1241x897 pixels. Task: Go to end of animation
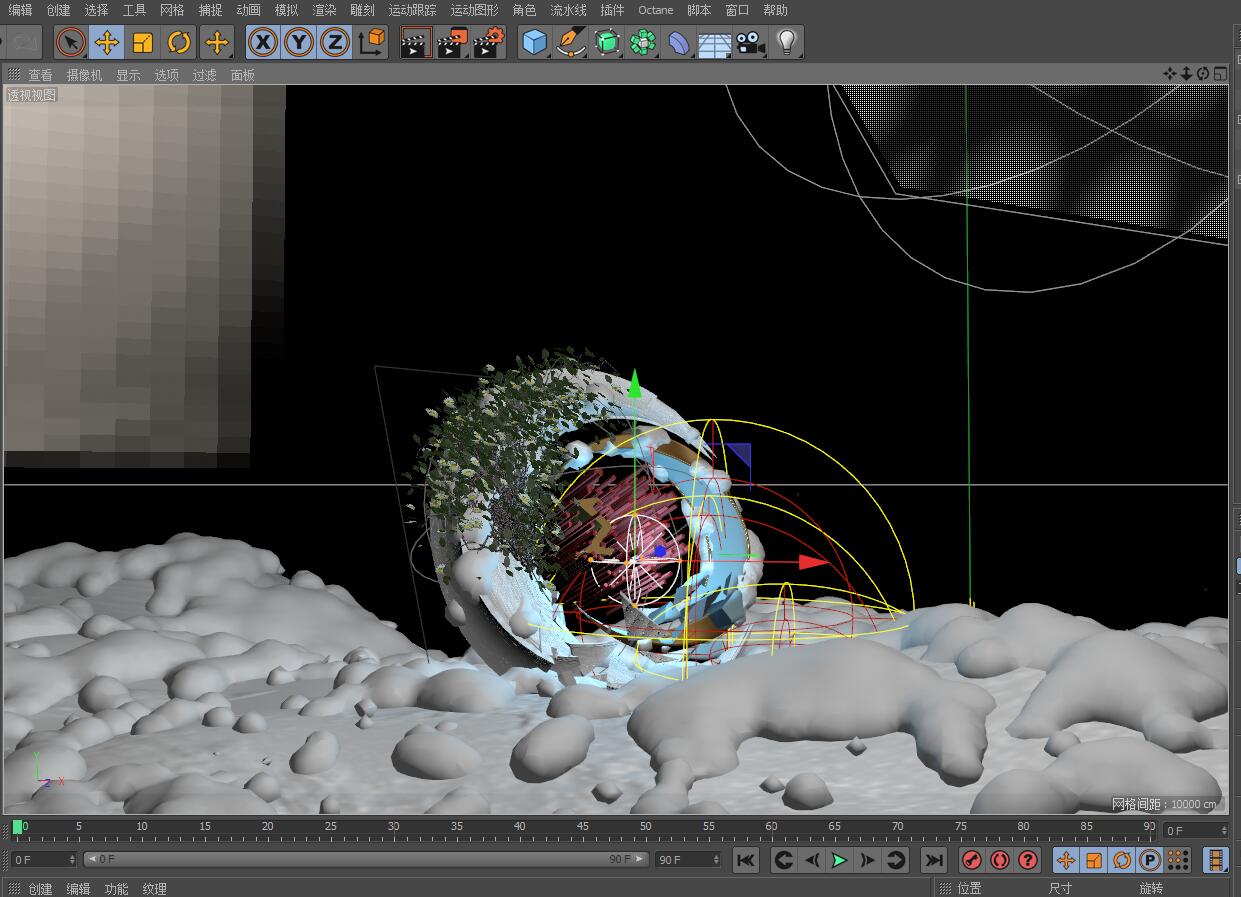(933, 860)
